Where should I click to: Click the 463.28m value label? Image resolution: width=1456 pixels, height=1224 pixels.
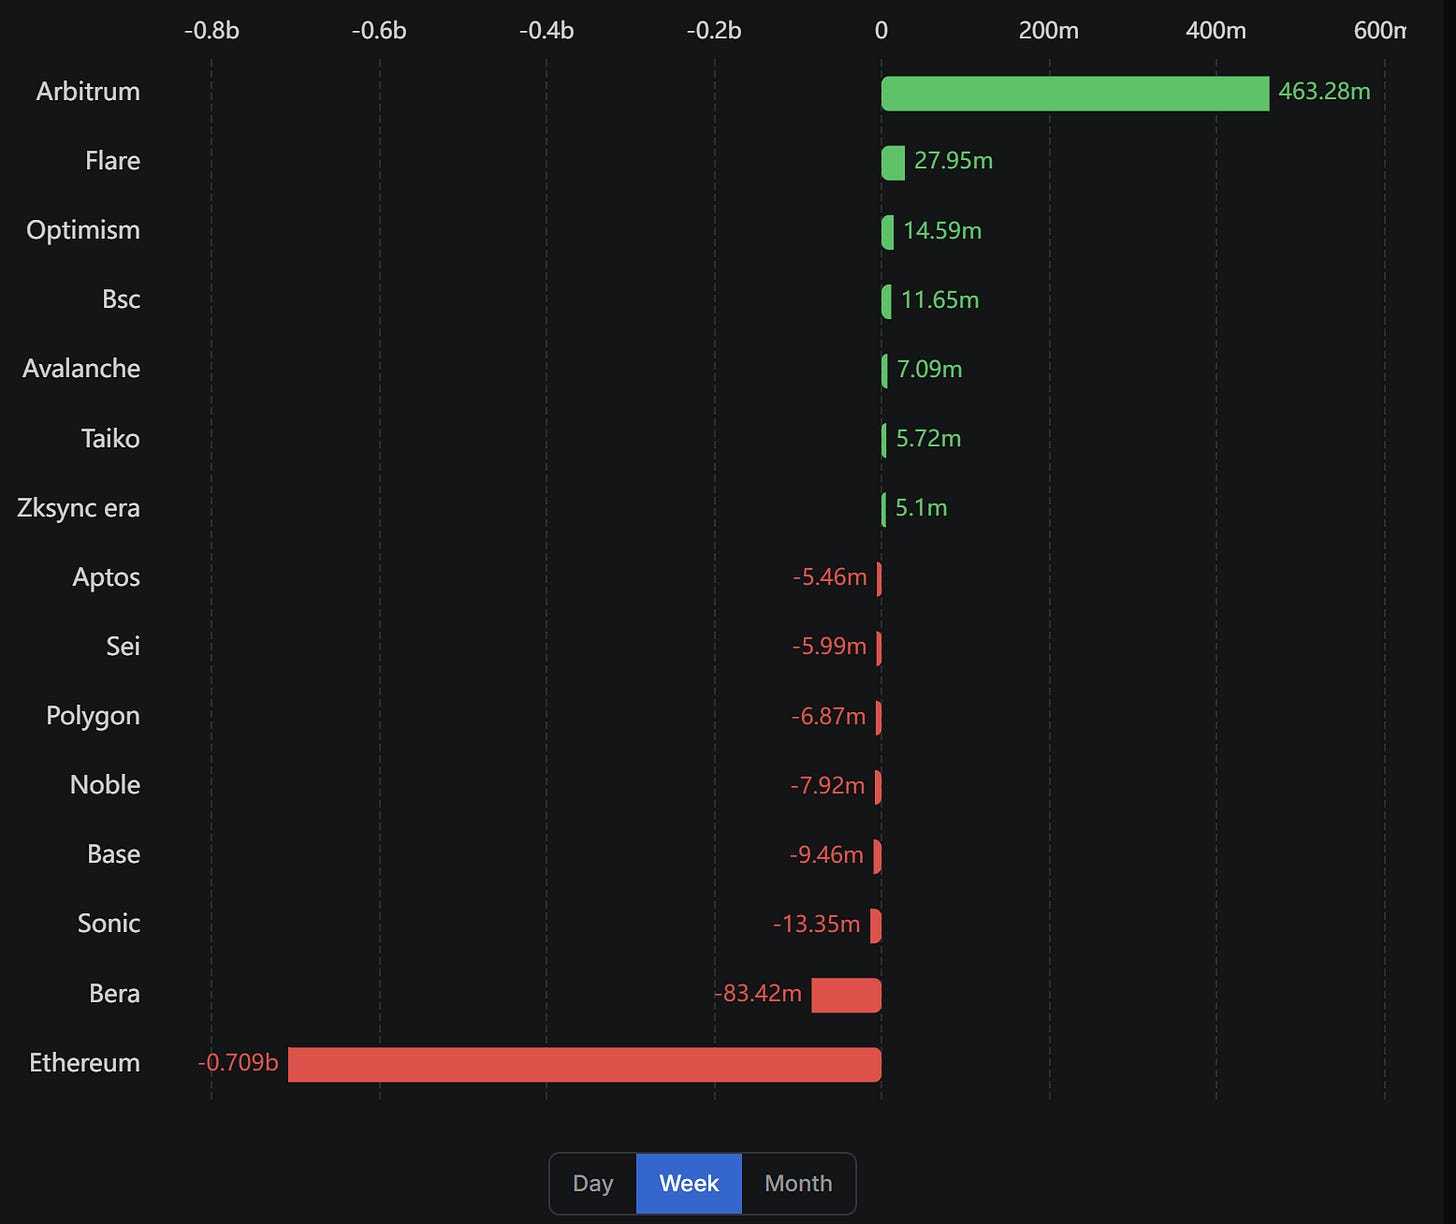1324,91
